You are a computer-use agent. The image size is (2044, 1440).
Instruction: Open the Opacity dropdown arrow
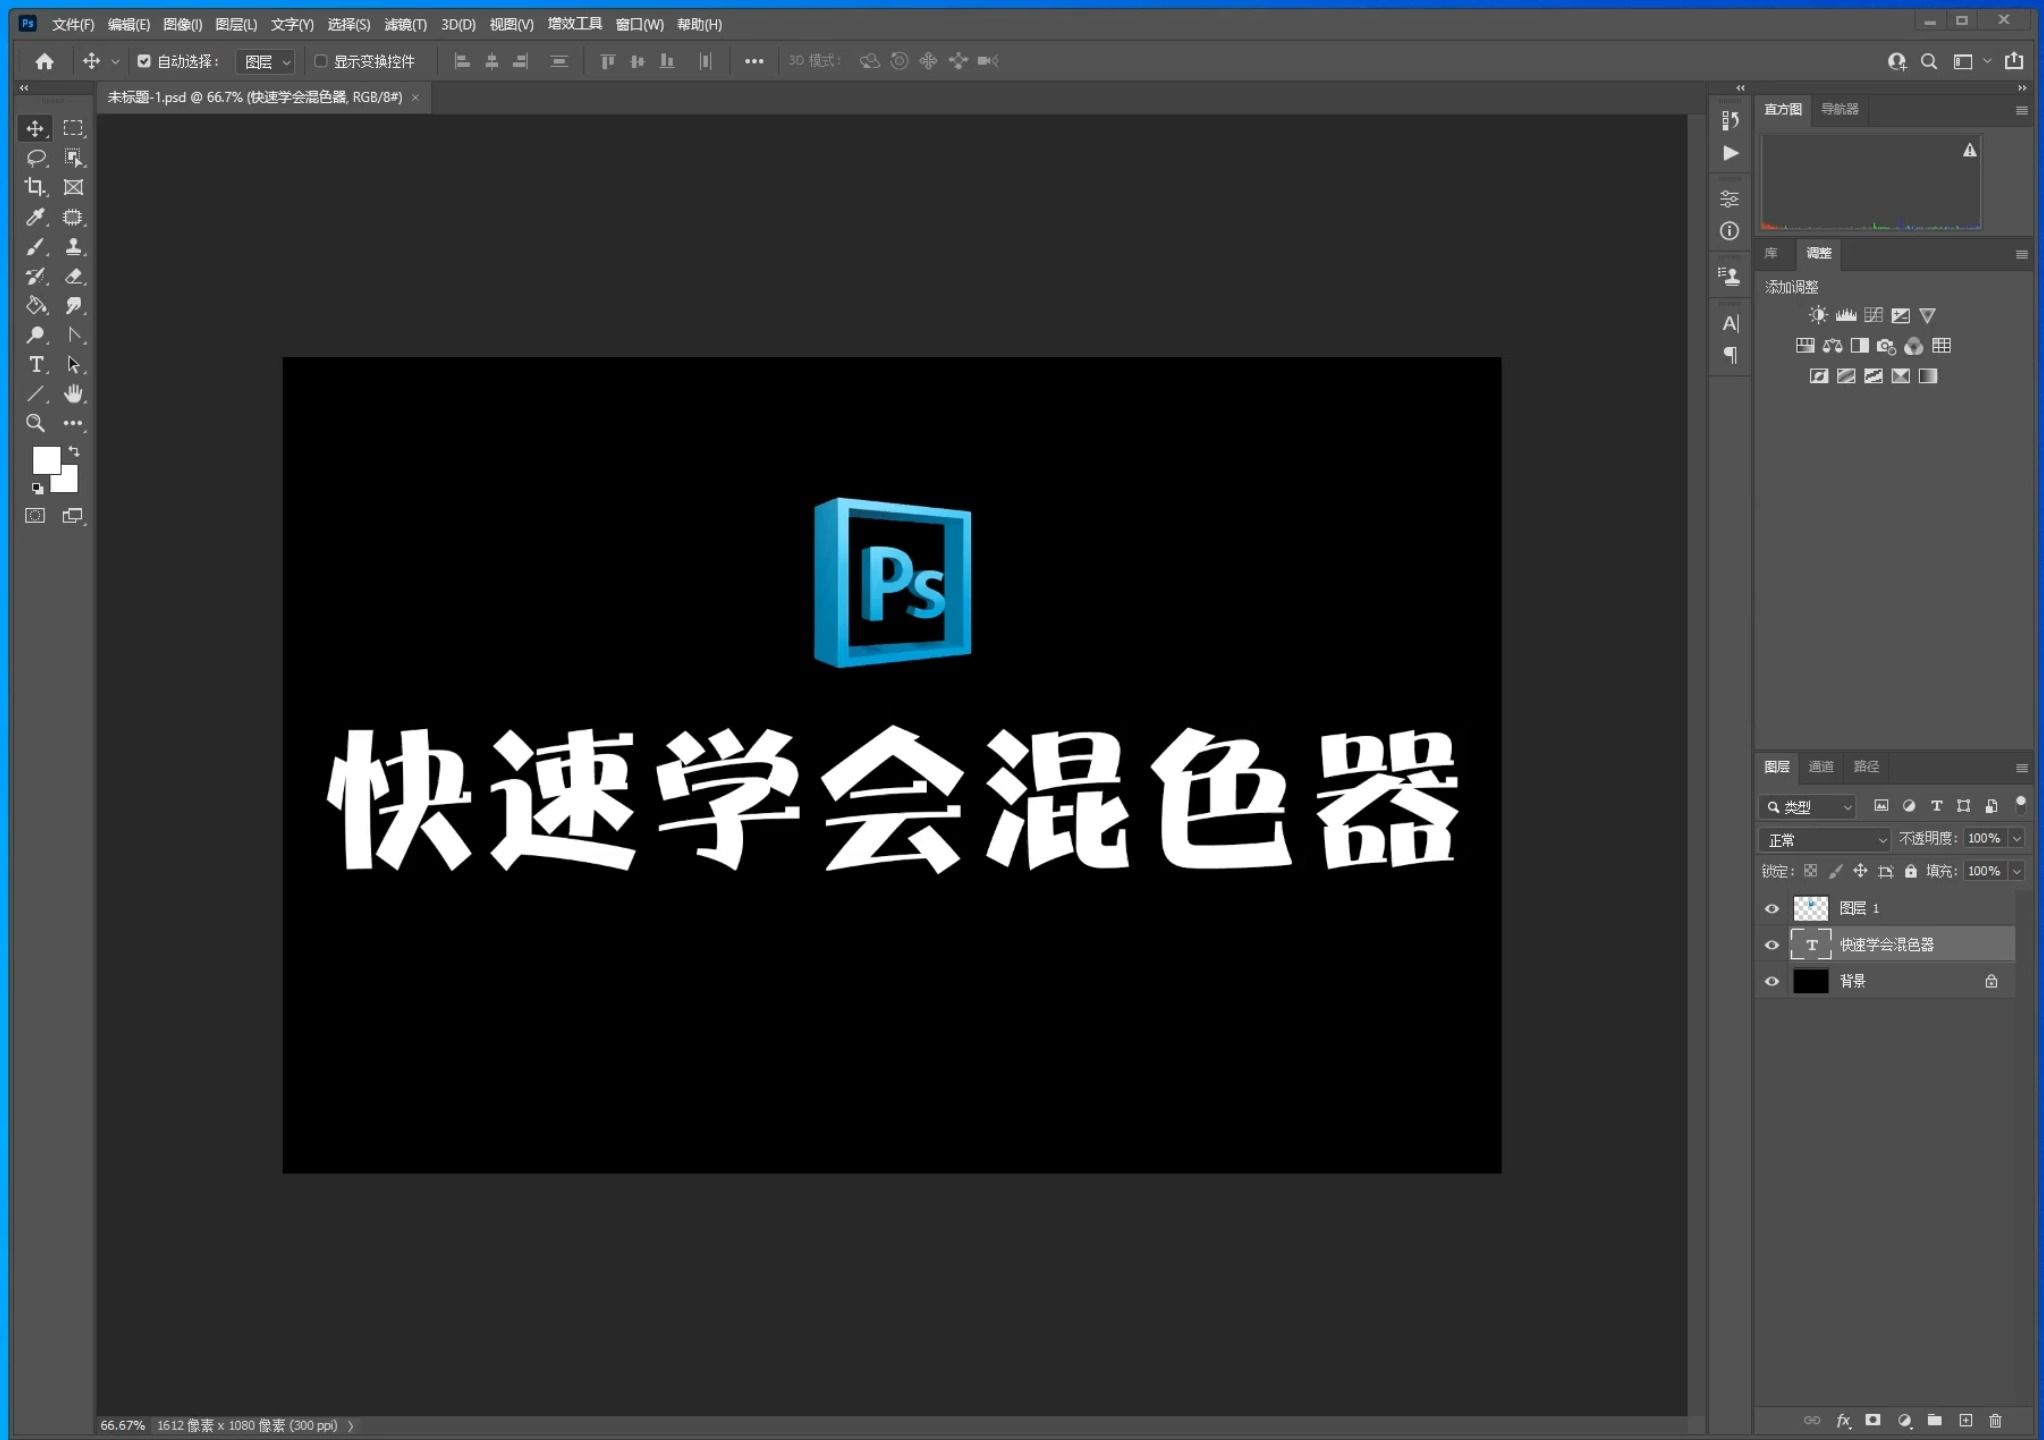tap(2016, 838)
